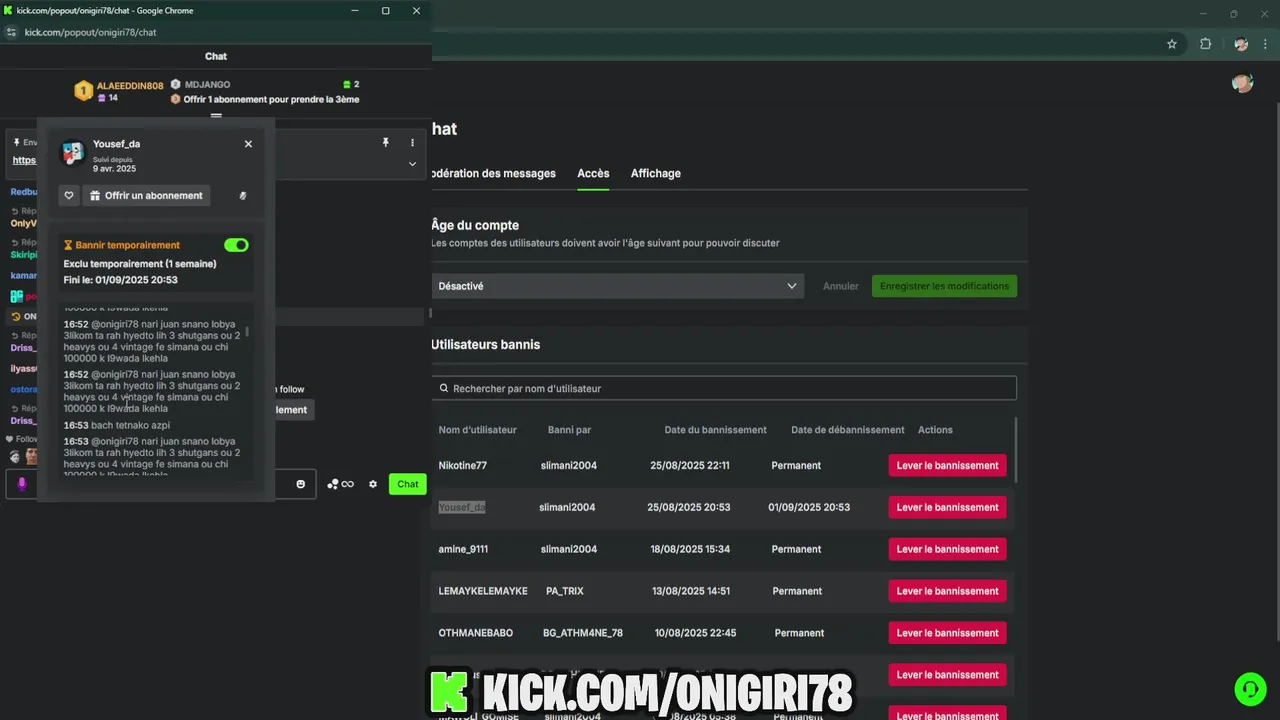
Task: Click the 25/08/2025 22:11 ban date
Action: (x=689, y=465)
